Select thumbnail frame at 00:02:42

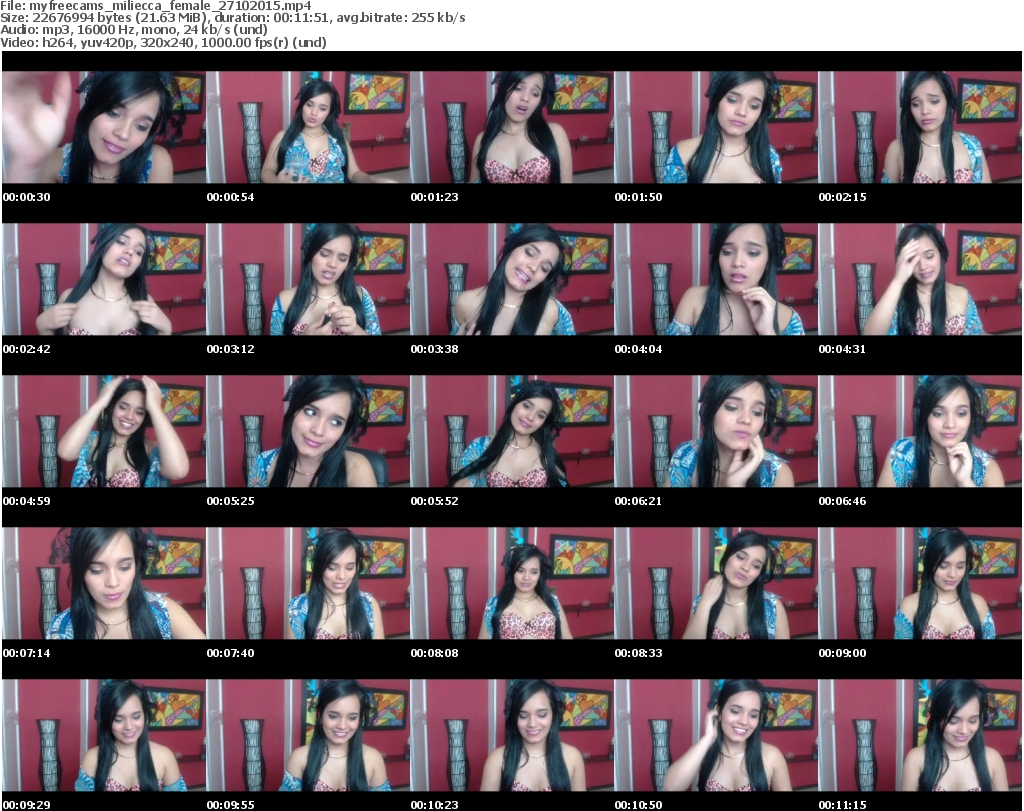pyautogui.click(x=104, y=279)
